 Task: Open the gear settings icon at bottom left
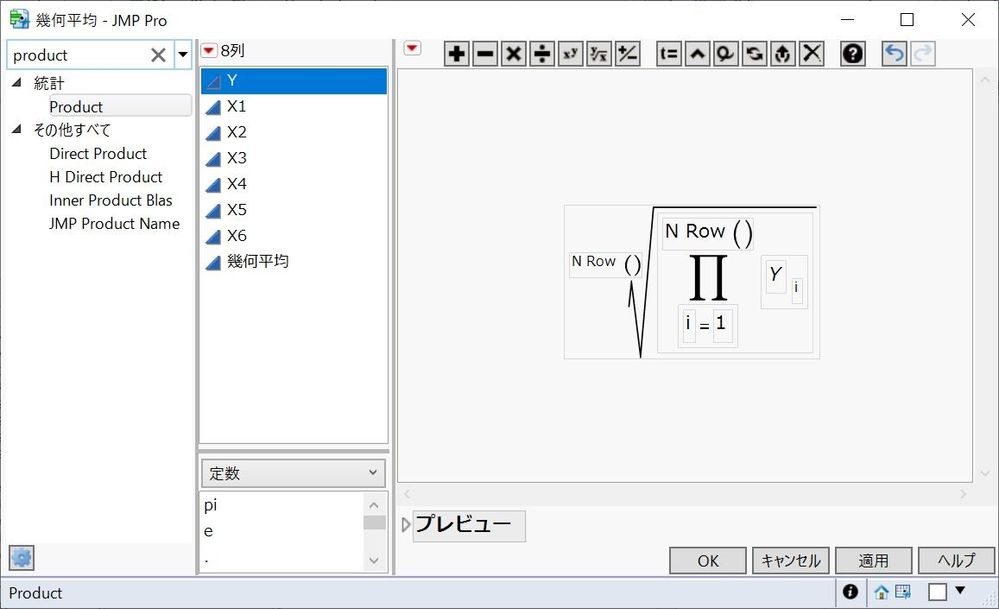(x=22, y=559)
